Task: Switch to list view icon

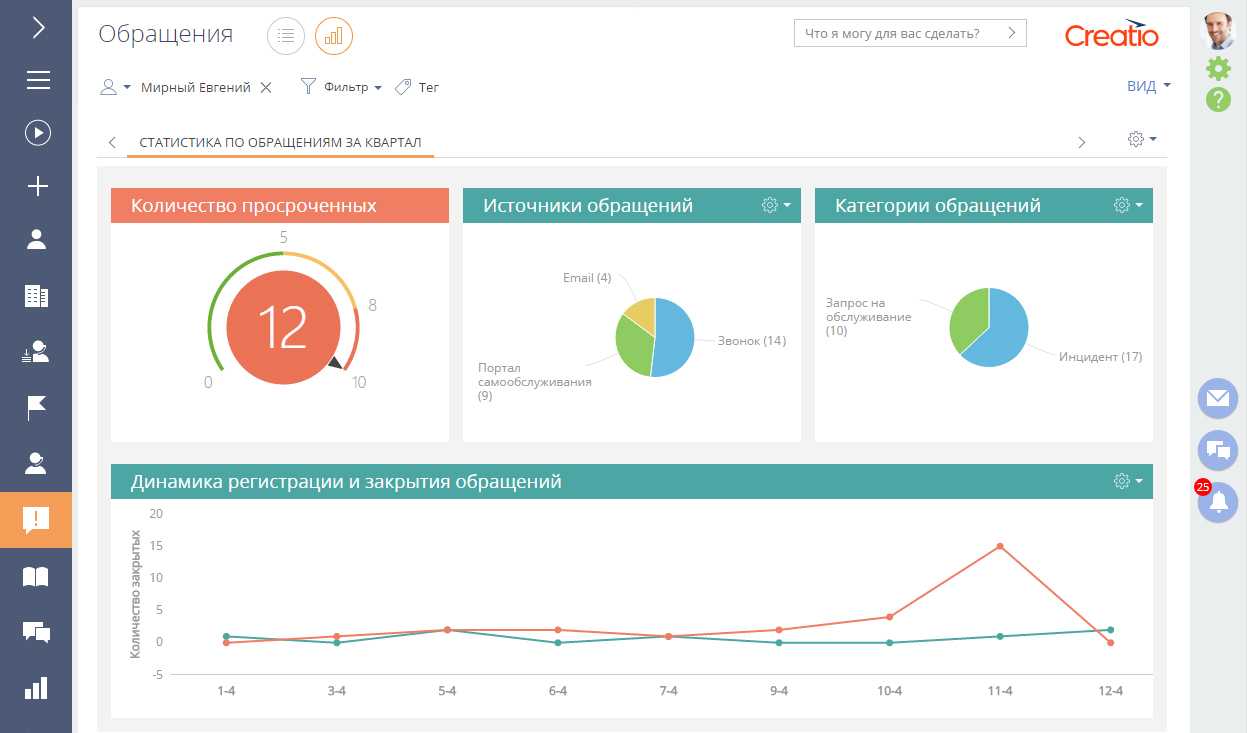Action: click(286, 36)
